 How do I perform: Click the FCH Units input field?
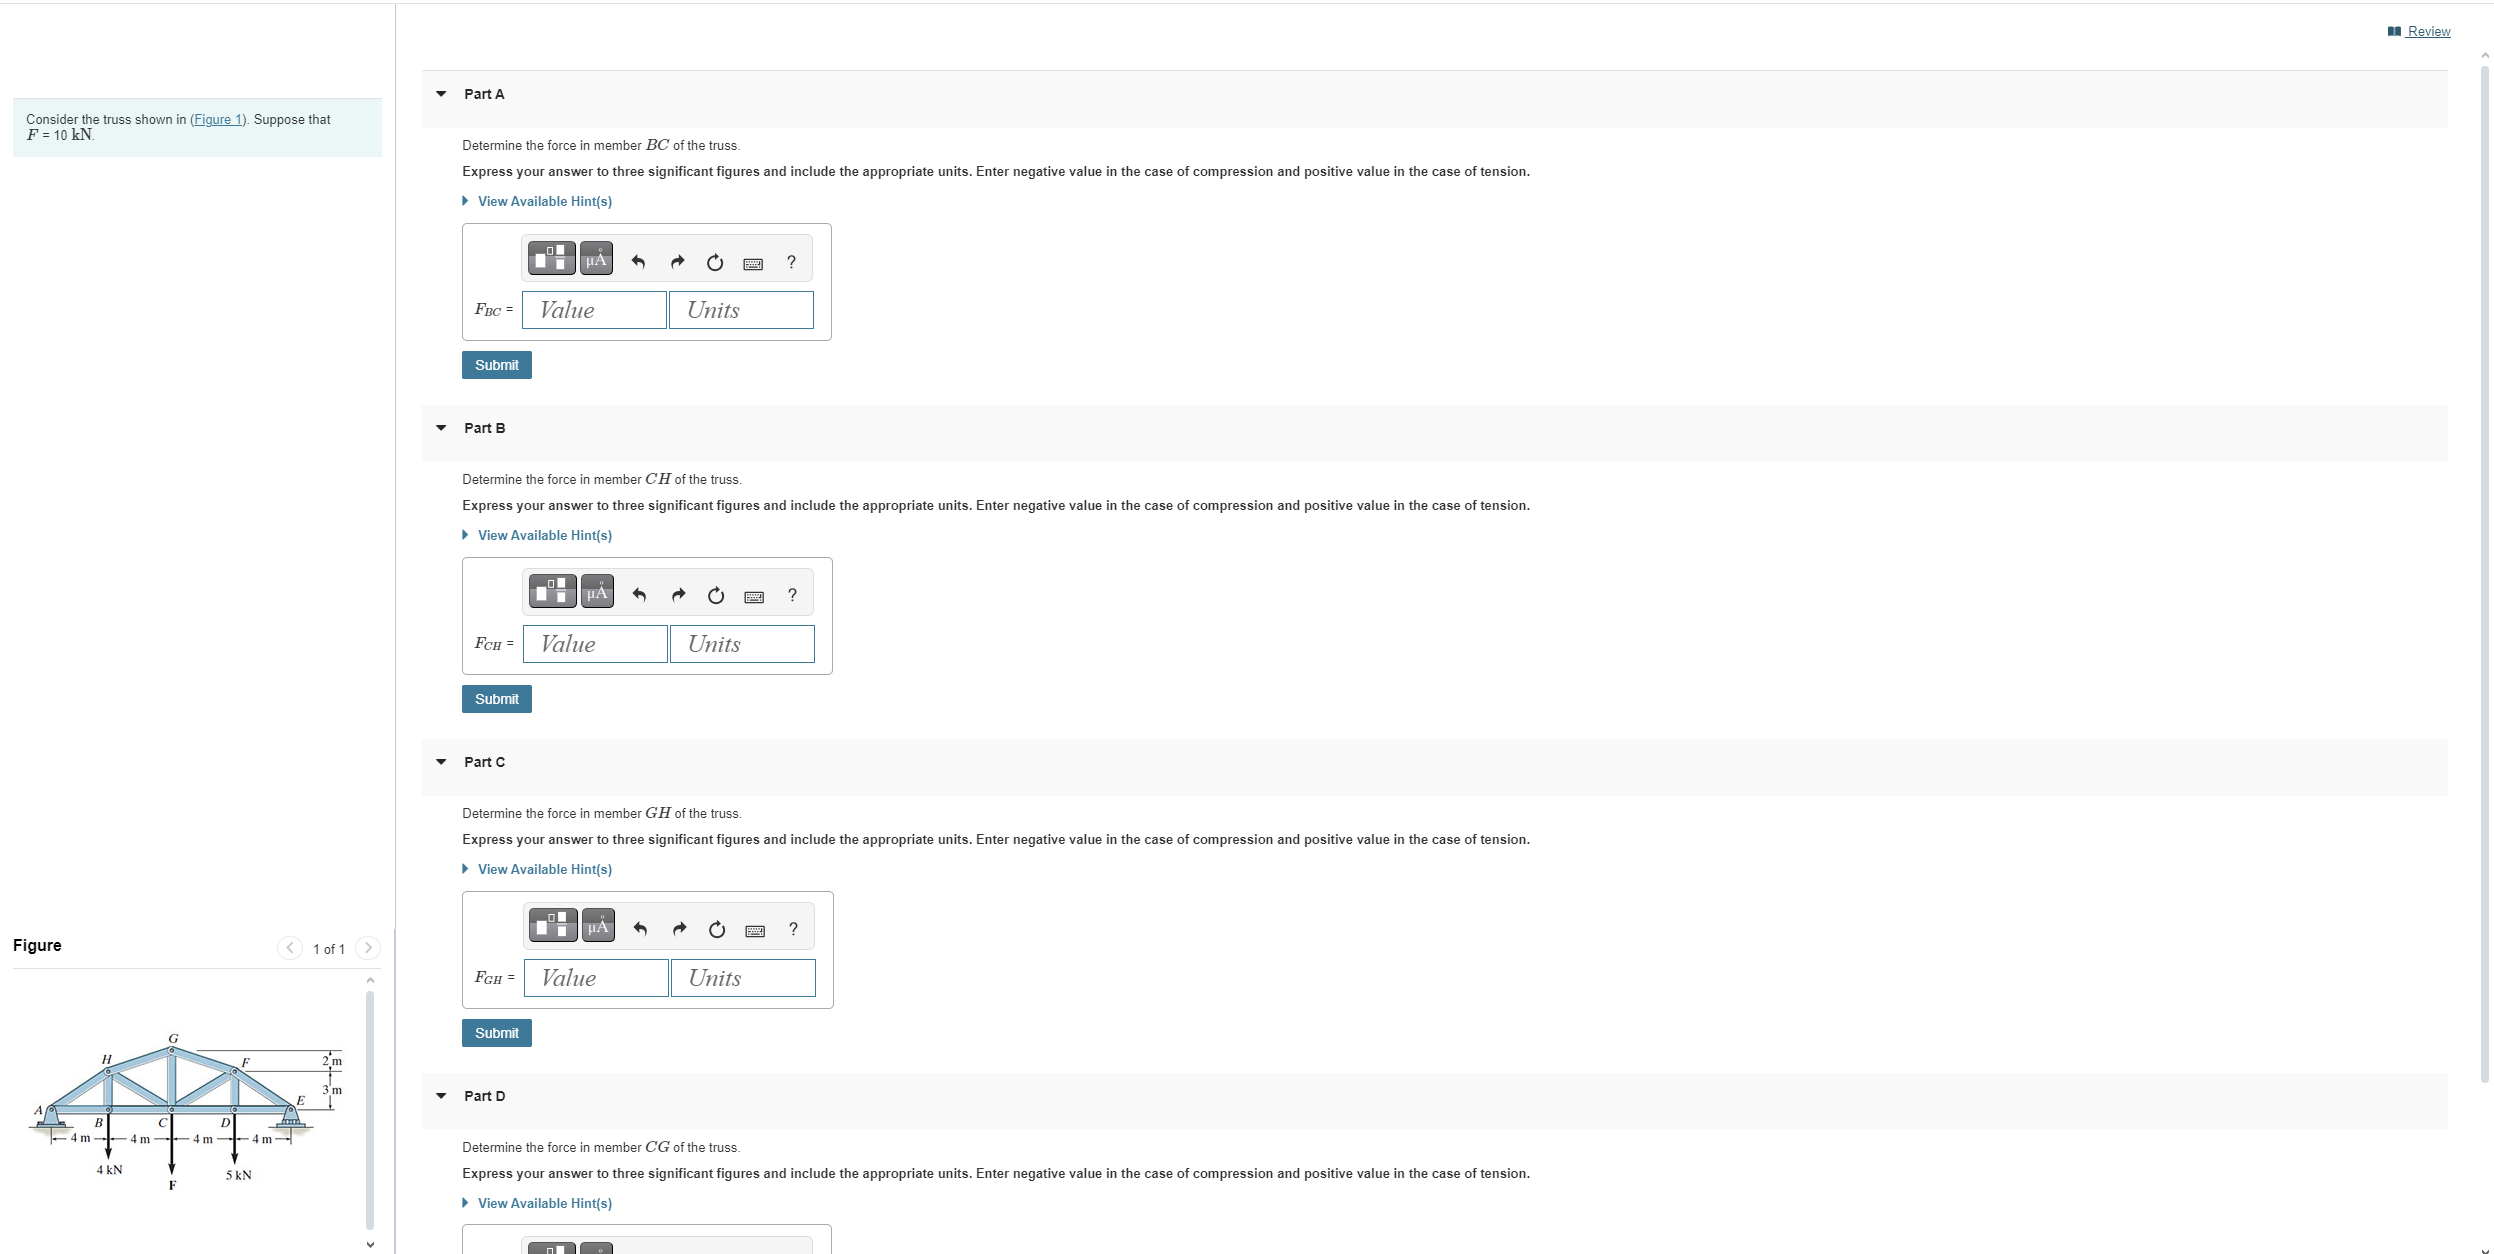(x=742, y=644)
